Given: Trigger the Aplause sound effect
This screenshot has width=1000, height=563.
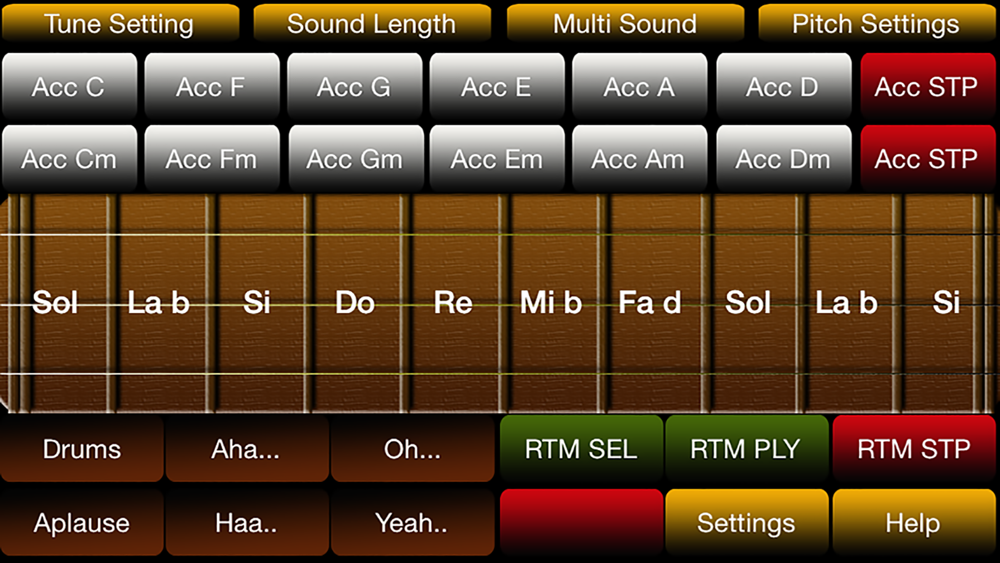Looking at the screenshot, I should coord(82,523).
